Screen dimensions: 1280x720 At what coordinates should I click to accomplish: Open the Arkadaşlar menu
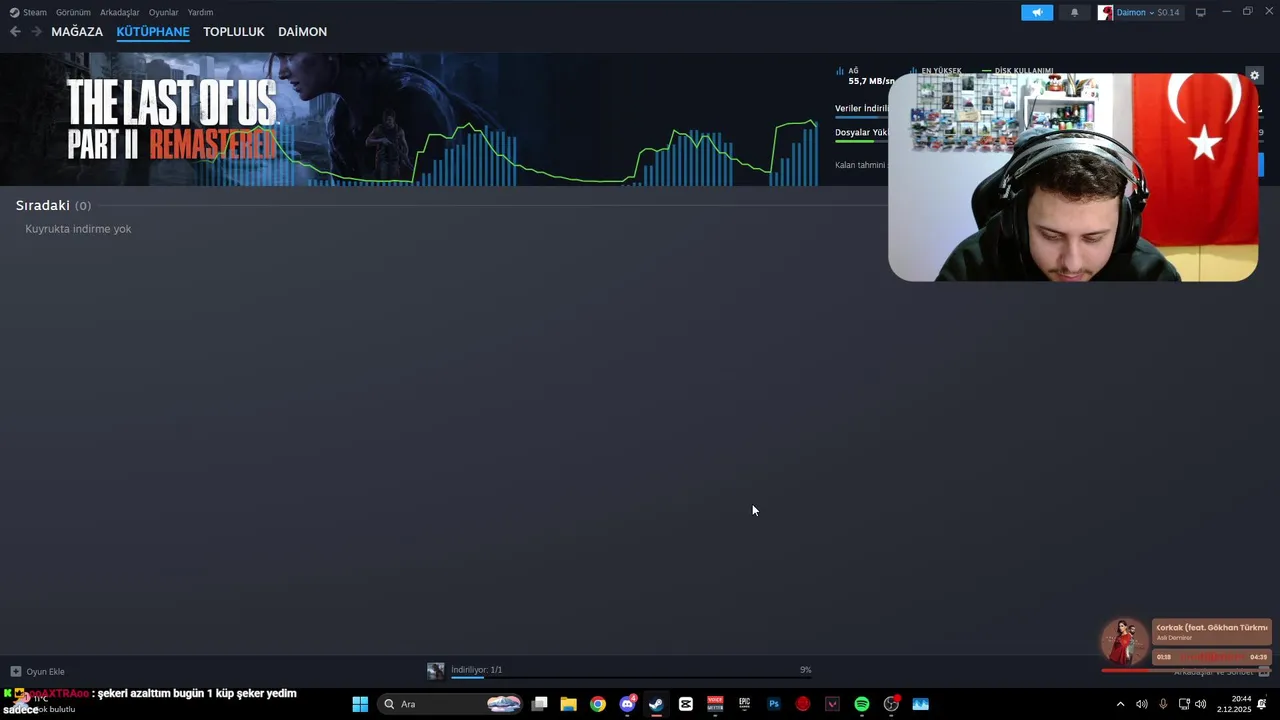tap(120, 12)
